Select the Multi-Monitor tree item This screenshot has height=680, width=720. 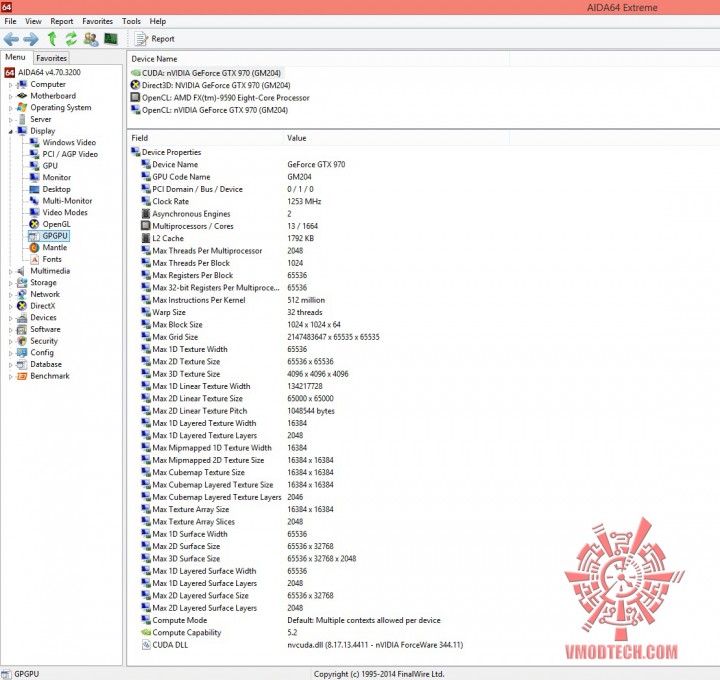[67, 201]
